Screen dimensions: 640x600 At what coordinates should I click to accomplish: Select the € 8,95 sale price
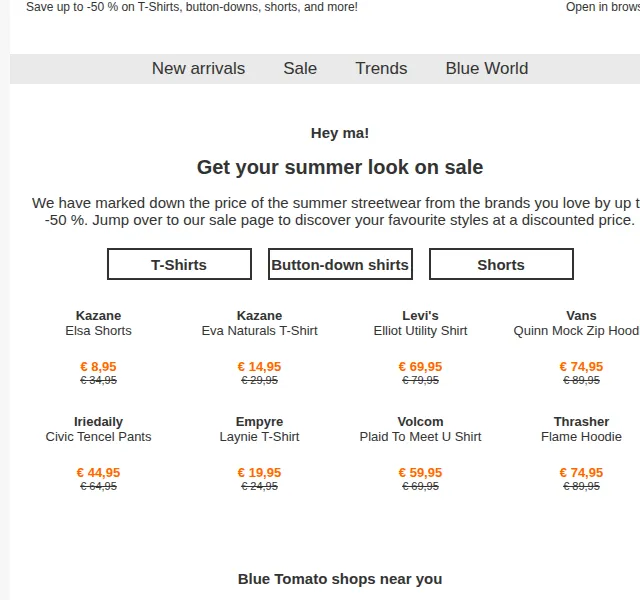(98, 367)
